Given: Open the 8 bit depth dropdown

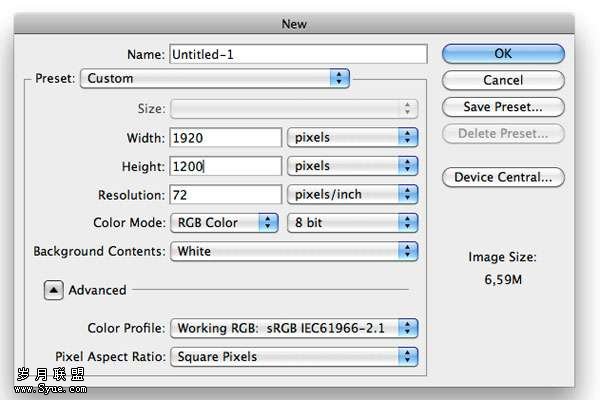Looking at the screenshot, I should tap(352, 223).
